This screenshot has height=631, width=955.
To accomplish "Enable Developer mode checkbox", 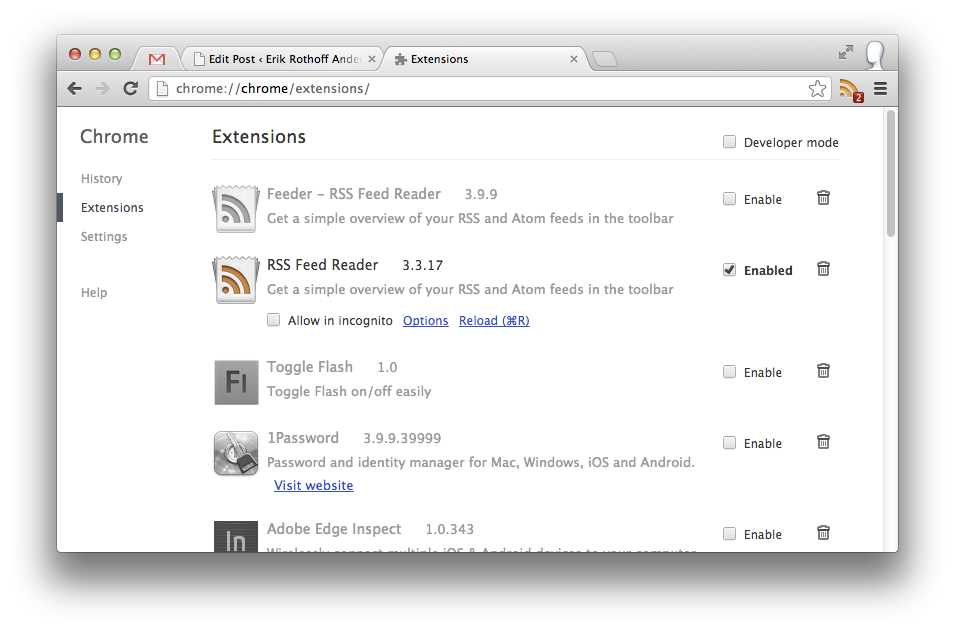I will coord(729,142).
